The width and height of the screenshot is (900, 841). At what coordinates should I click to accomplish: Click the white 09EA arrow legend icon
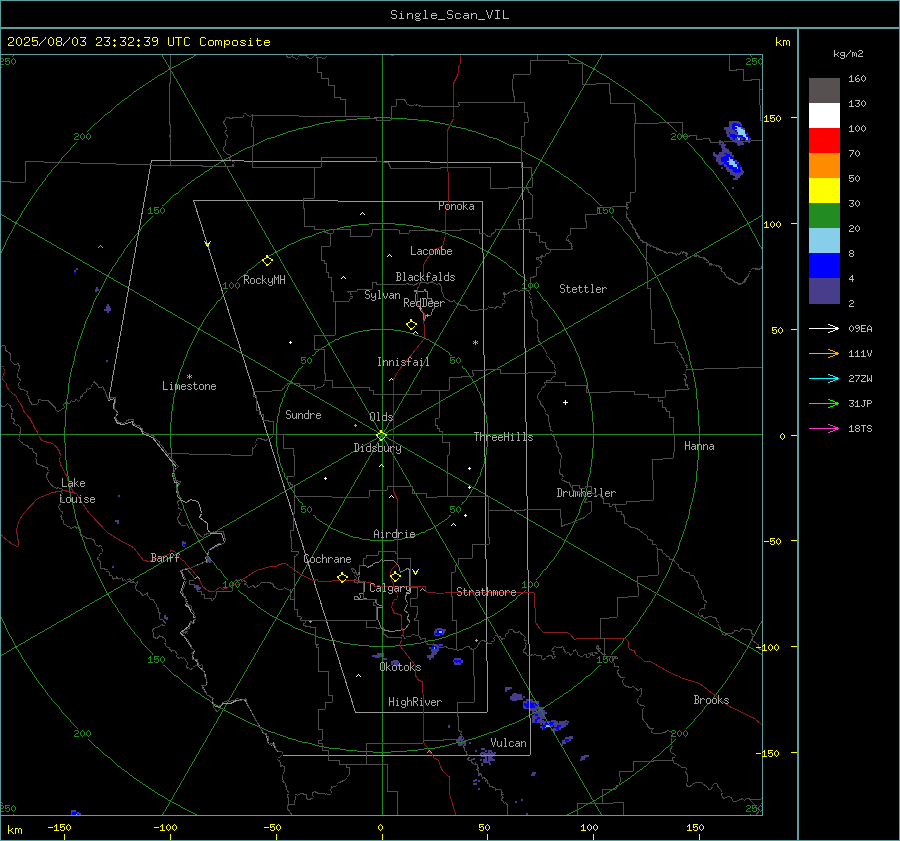(x=824, y=328)
